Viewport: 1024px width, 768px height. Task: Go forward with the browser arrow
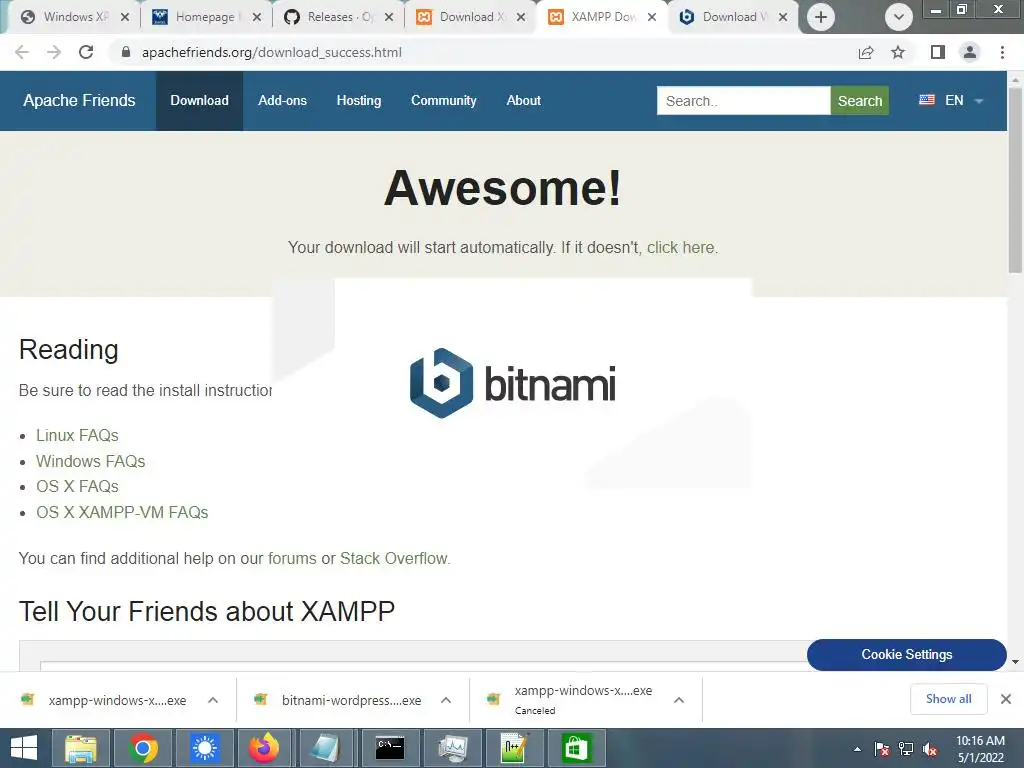tap(54, 52)
